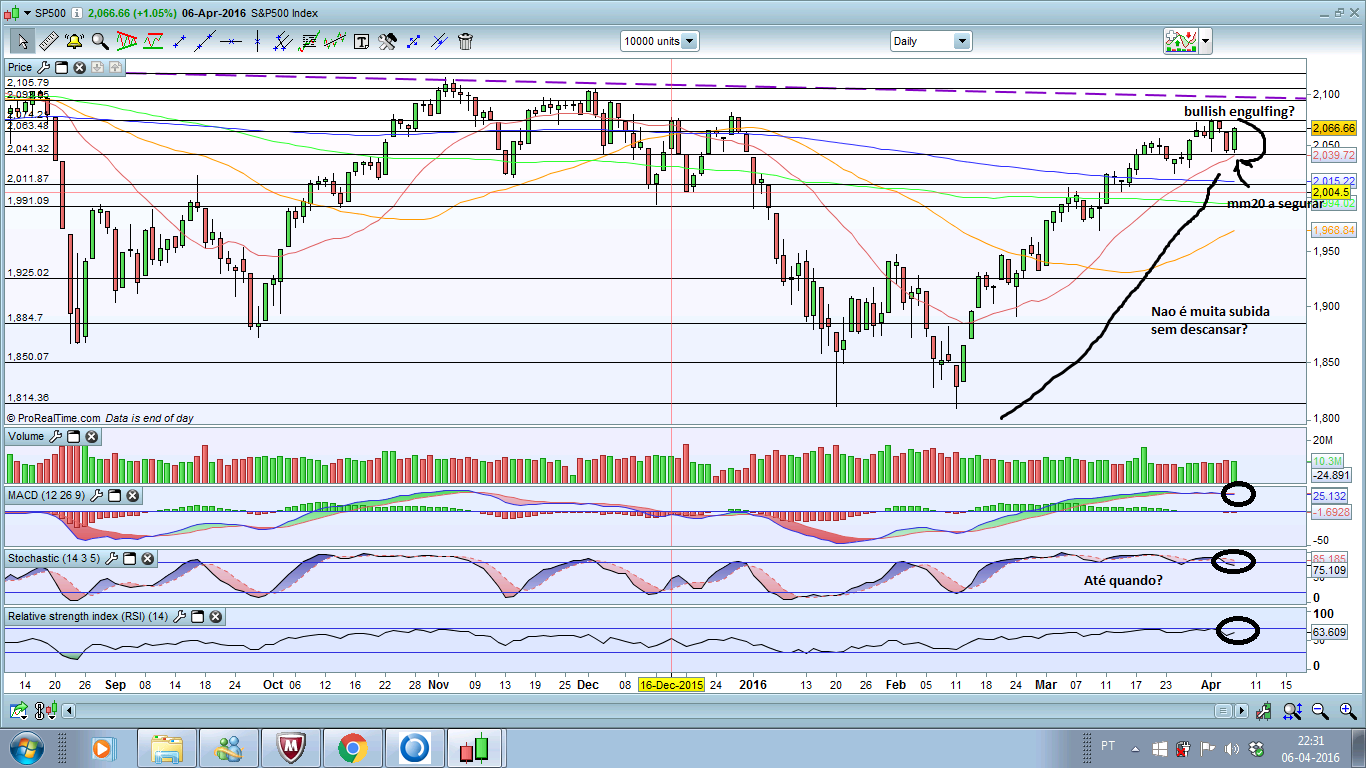1366x768 pixels.
Task: Expand the dropdown arrow beside SP500 symbol
Action: pyautogui.click(x=25, y=13)
